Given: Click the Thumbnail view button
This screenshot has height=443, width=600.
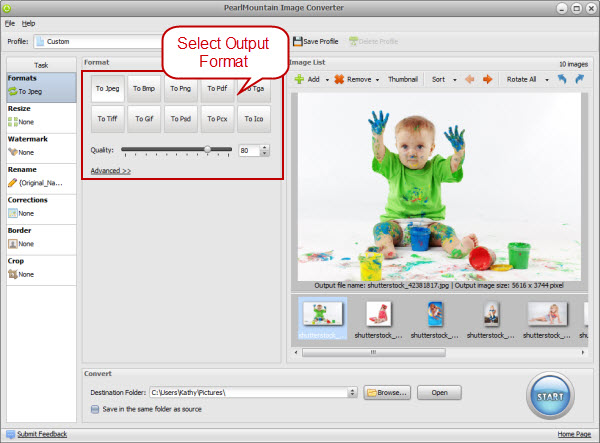Looking at the screenshot, I should 403,79.
